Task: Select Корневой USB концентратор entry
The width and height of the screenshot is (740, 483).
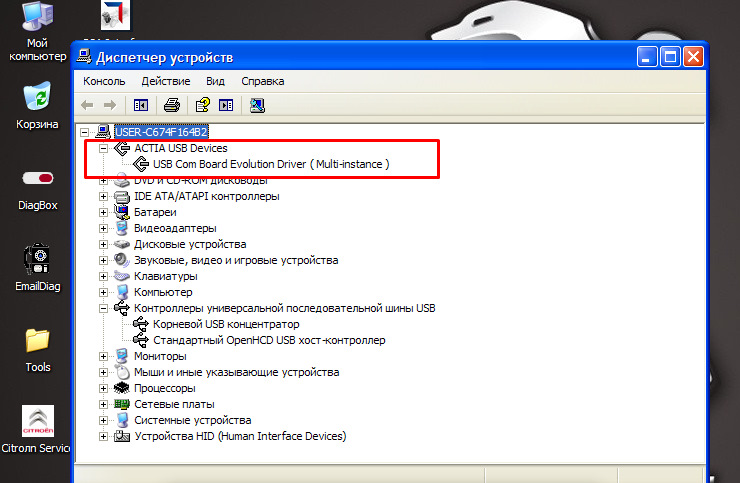Action: pos(226,324)
